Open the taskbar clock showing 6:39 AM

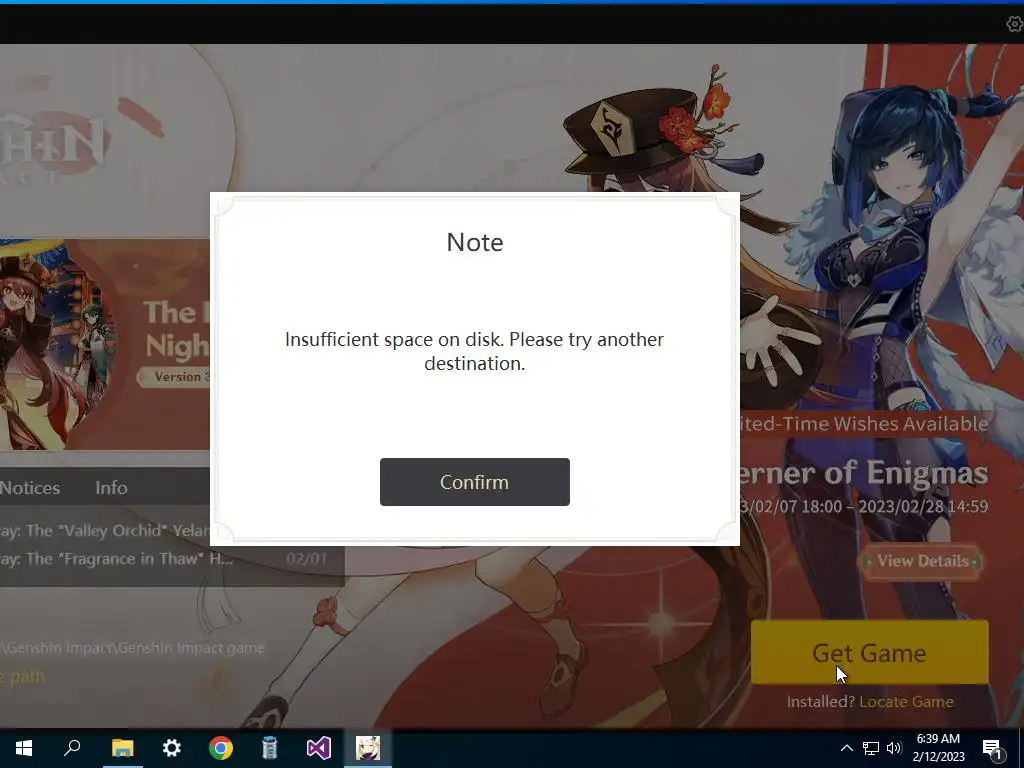coord(938,748)
